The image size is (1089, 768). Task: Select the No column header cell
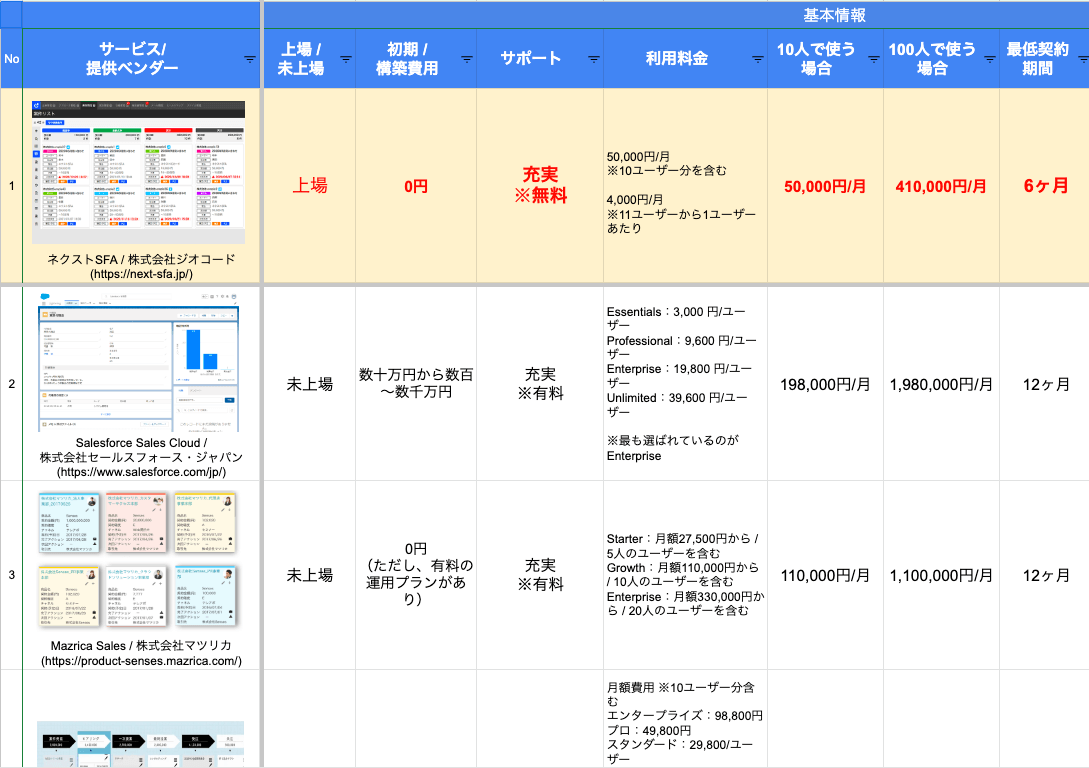[x=11, y=59]
